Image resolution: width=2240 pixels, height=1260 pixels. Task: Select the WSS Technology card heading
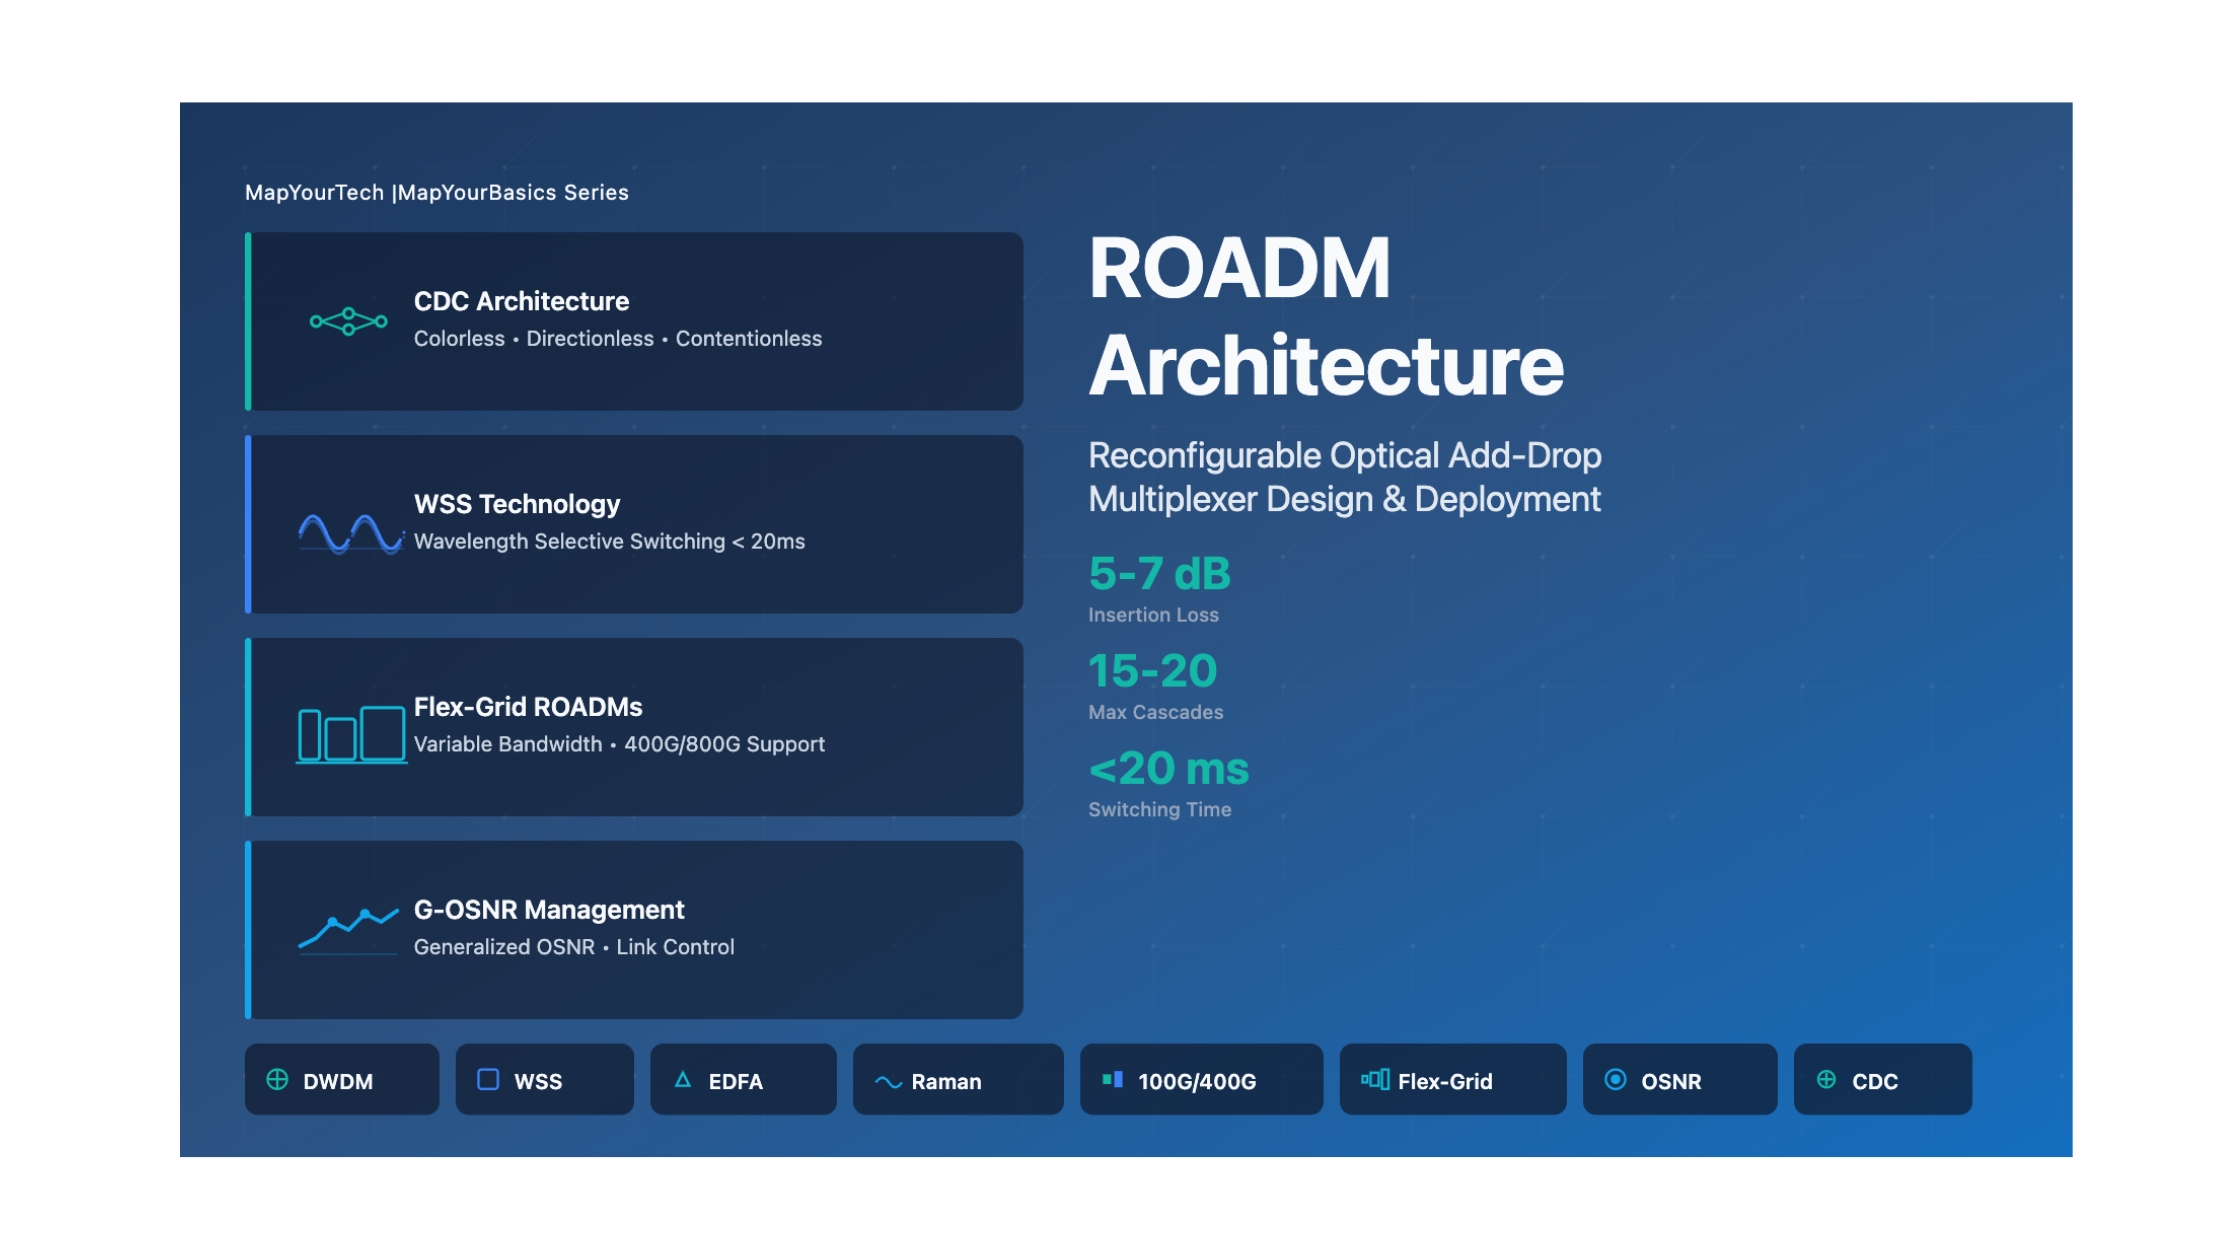tap(517, 504)
